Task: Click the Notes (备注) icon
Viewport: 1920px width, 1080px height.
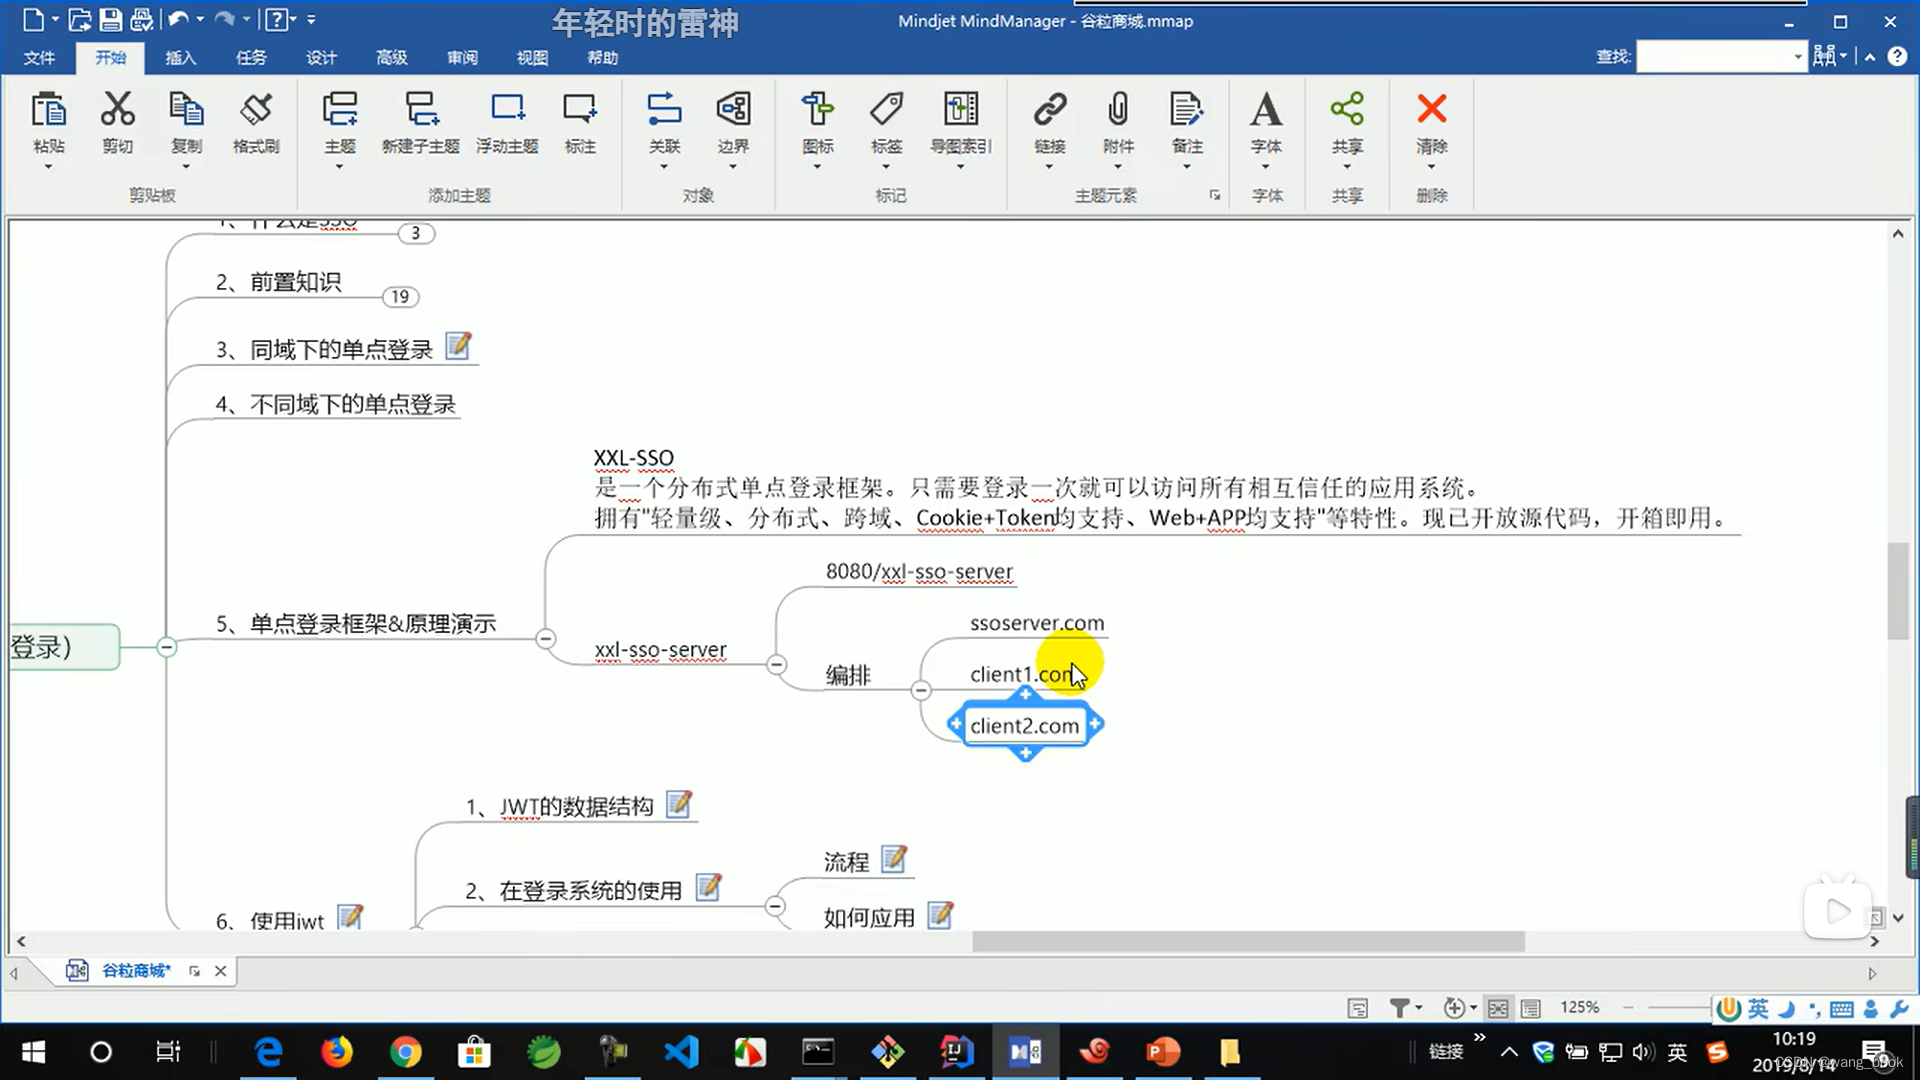Action: click(x=1187, y=109)
